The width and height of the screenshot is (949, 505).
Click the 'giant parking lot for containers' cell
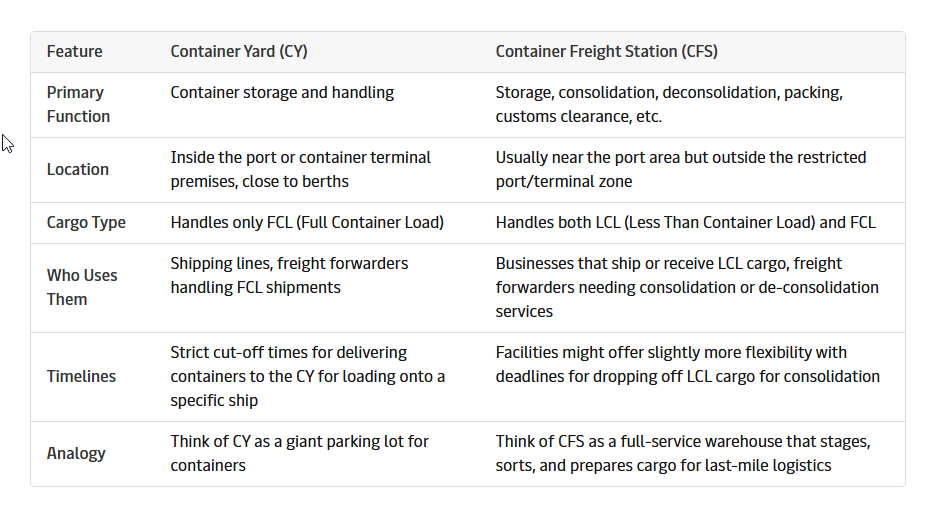[299, 453]
